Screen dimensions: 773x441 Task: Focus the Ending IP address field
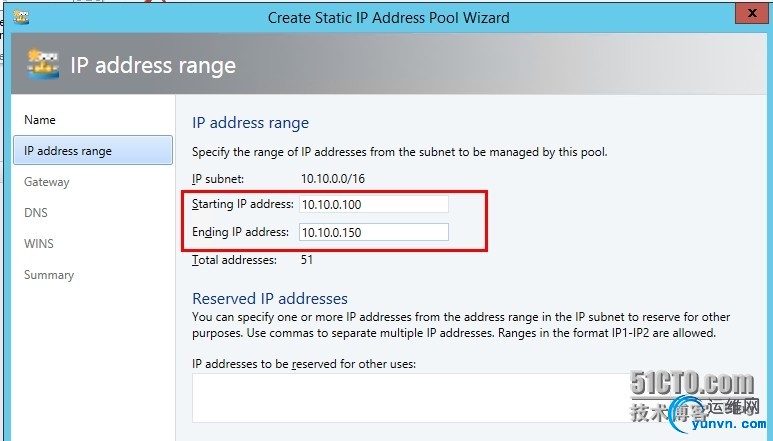pyautogui.click(x=374, y=232)
